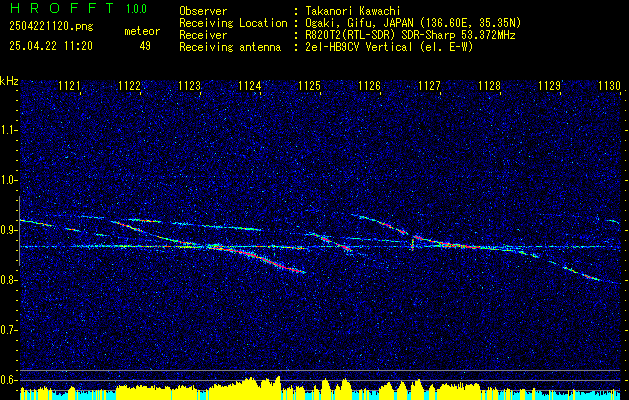The width and height of the screenshot is (629, 400).
Task: Click time axis marker 1122
Action: [x=130, y=86]
